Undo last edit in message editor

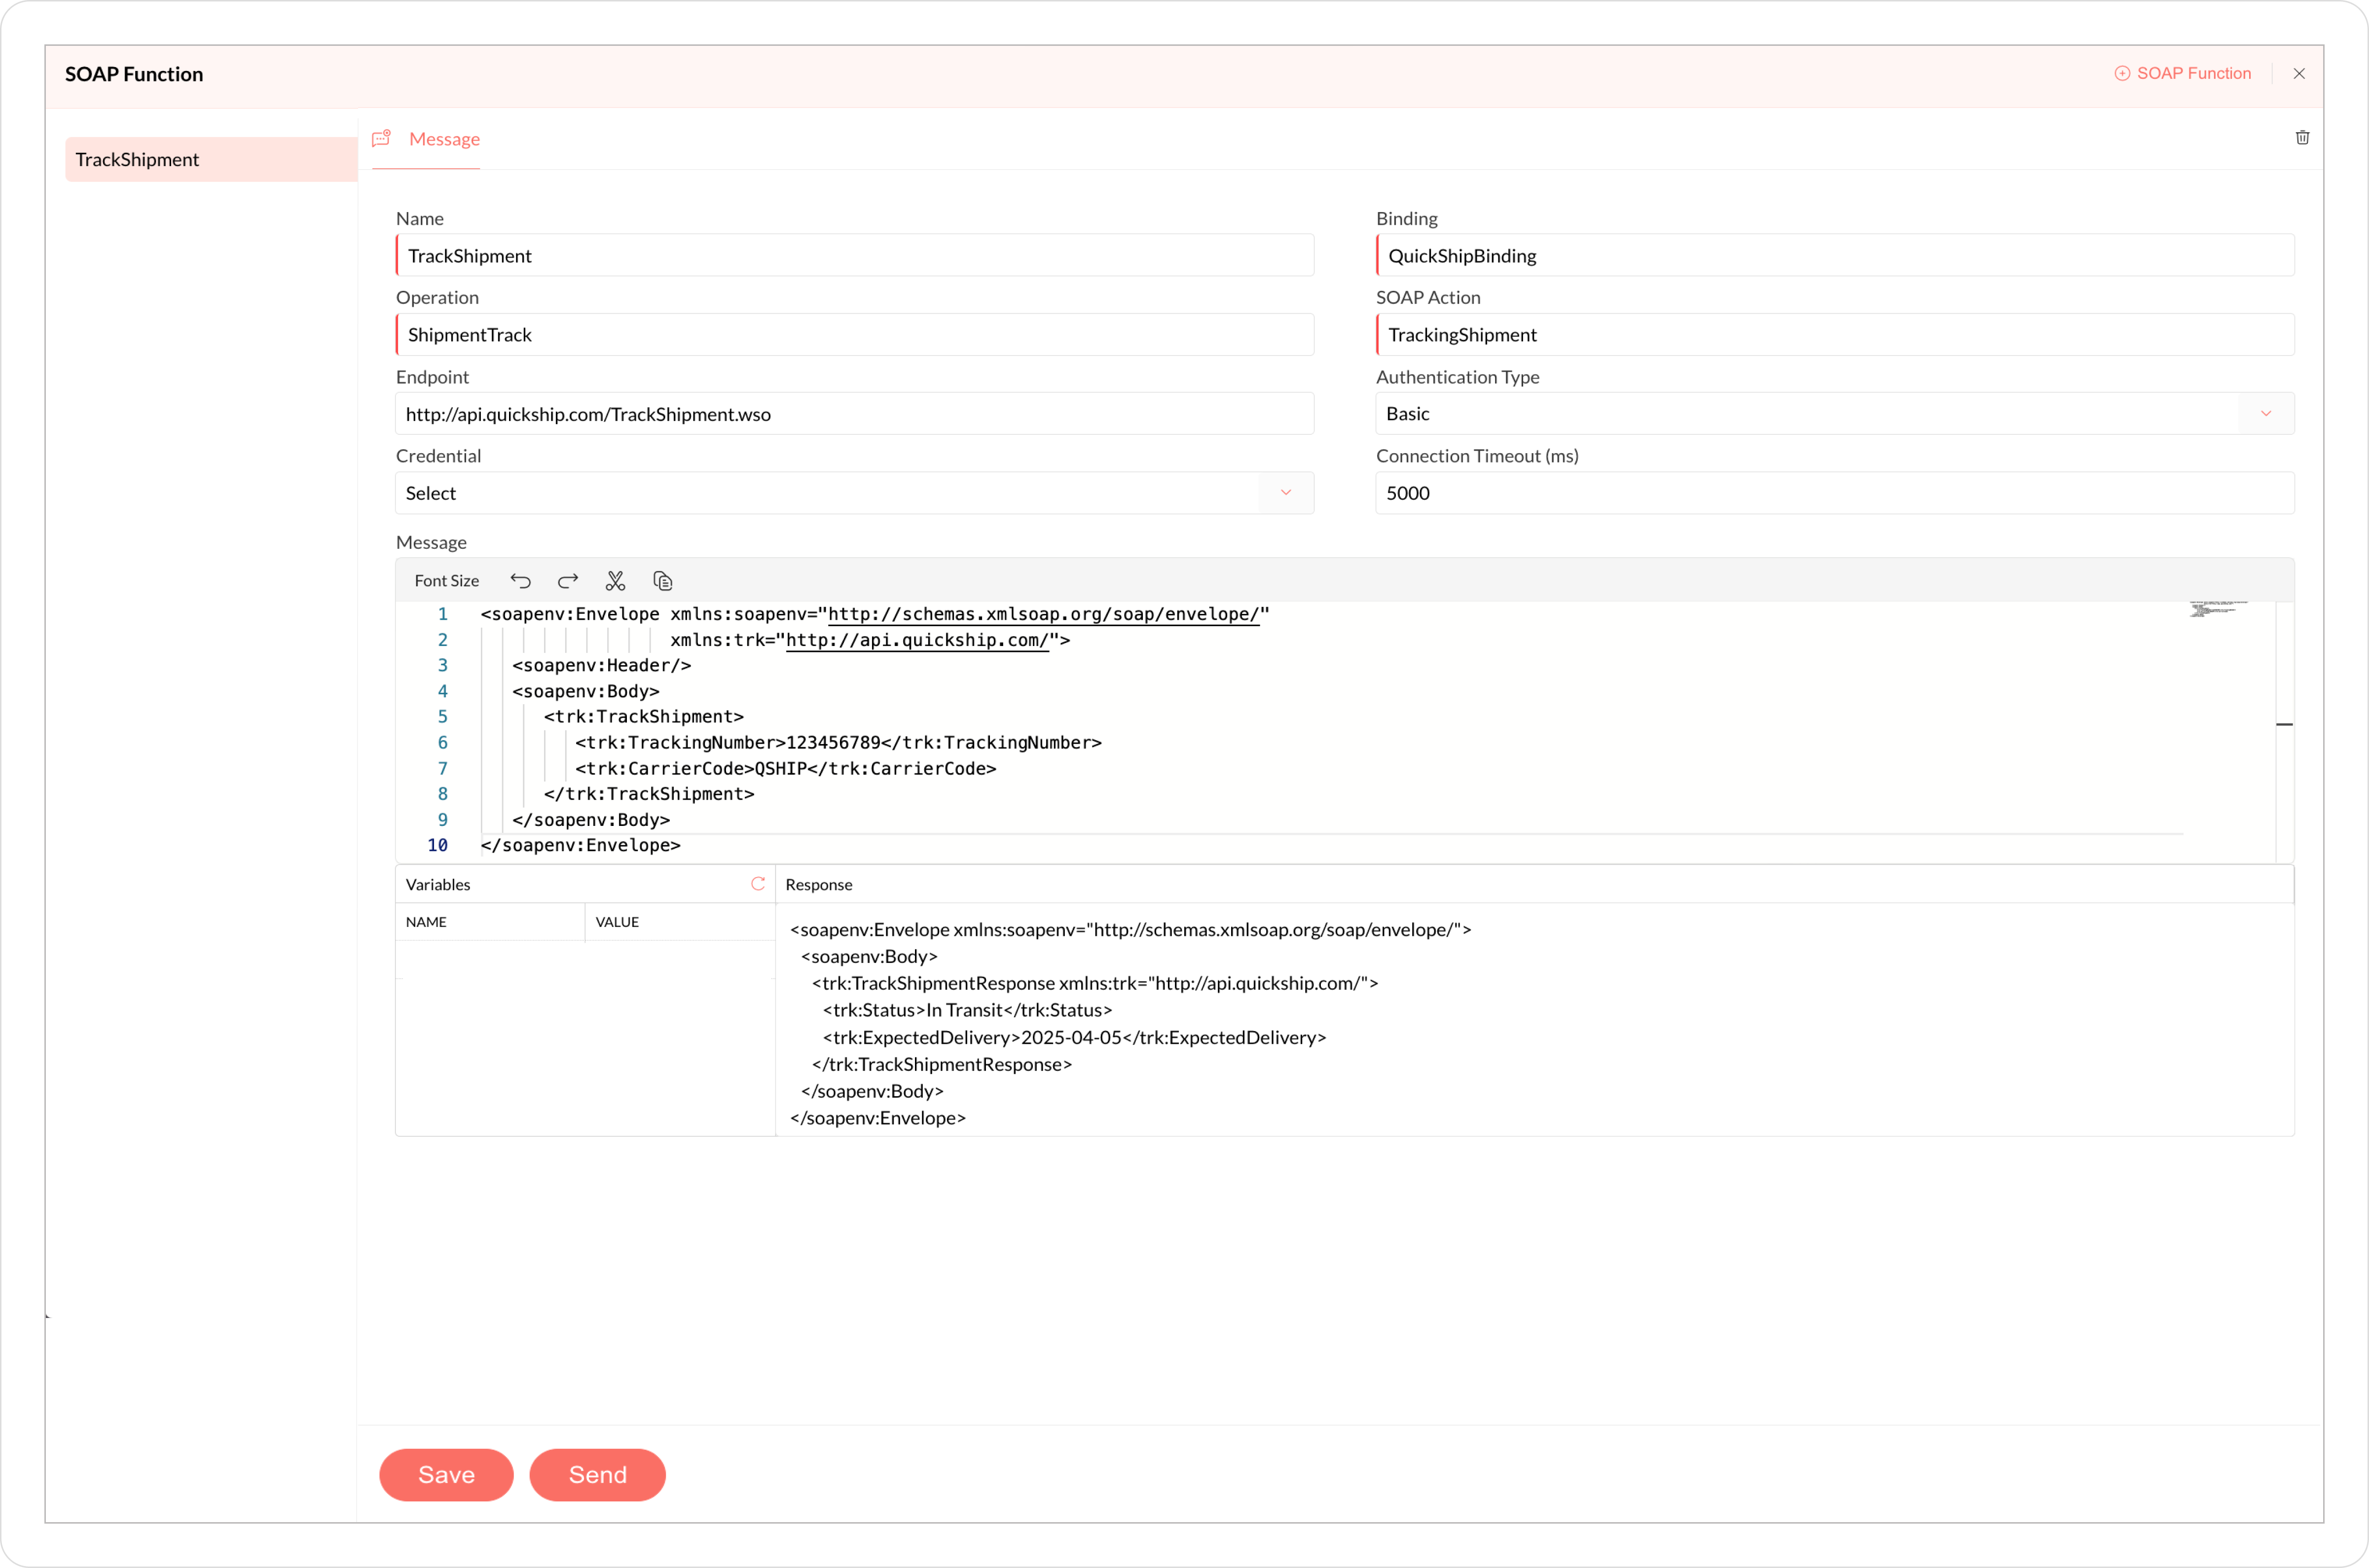(x=520, y=581)
